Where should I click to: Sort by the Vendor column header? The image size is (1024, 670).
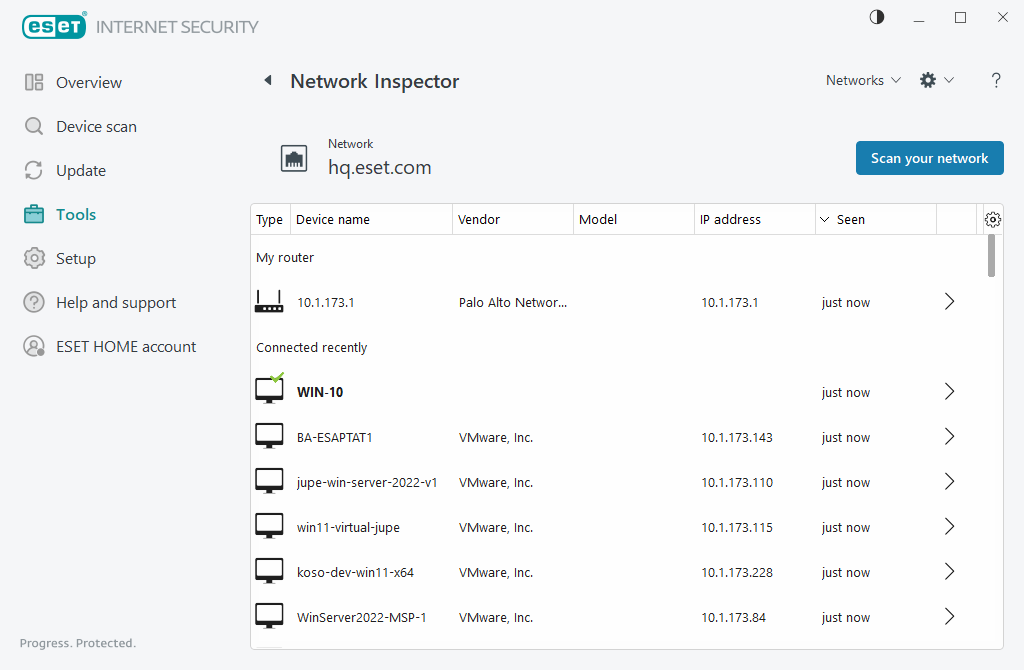point(513,219)
